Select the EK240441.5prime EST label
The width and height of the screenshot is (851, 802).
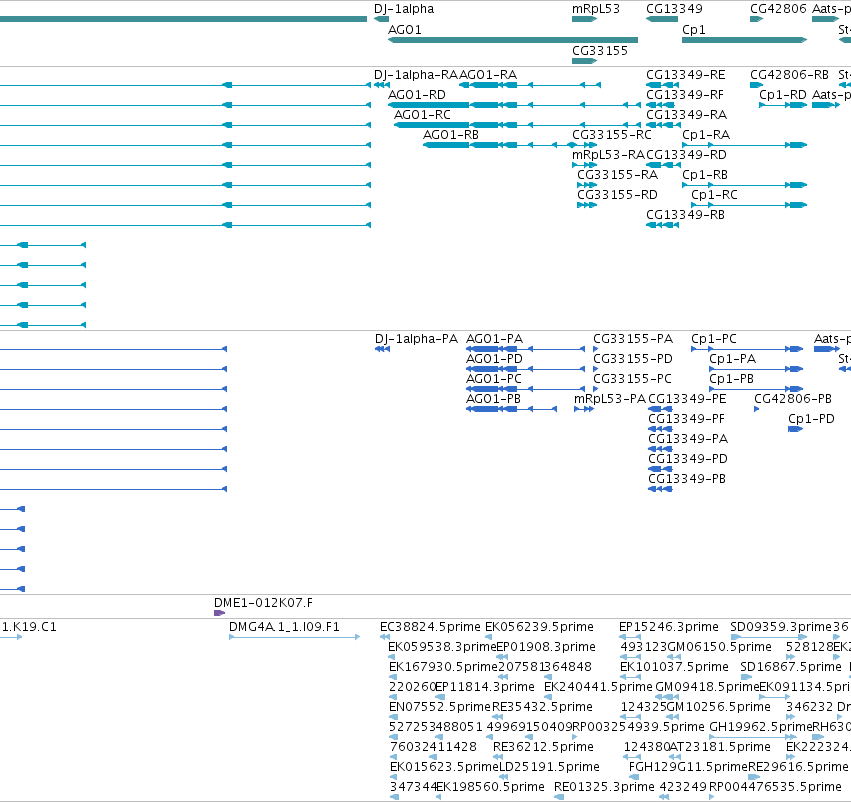pos(598,687)
